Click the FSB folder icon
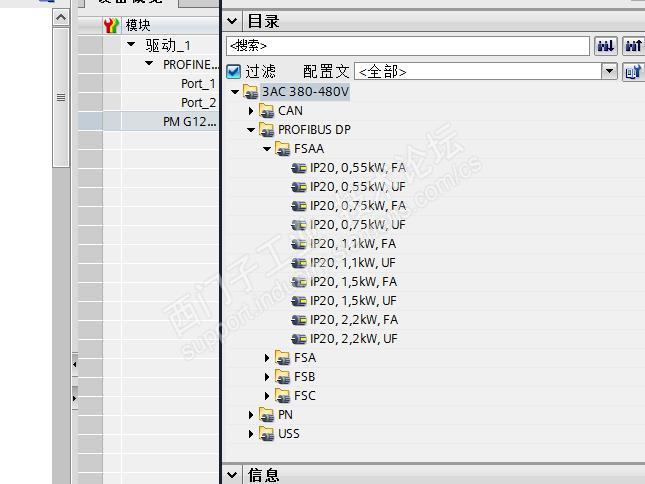Viewport: 645px width, 484px height. 283,377
